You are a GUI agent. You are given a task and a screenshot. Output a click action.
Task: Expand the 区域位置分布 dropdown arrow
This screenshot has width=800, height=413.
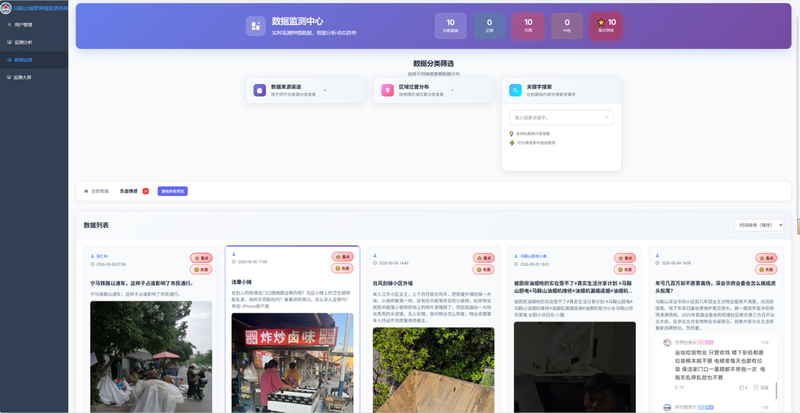point(453,90)
